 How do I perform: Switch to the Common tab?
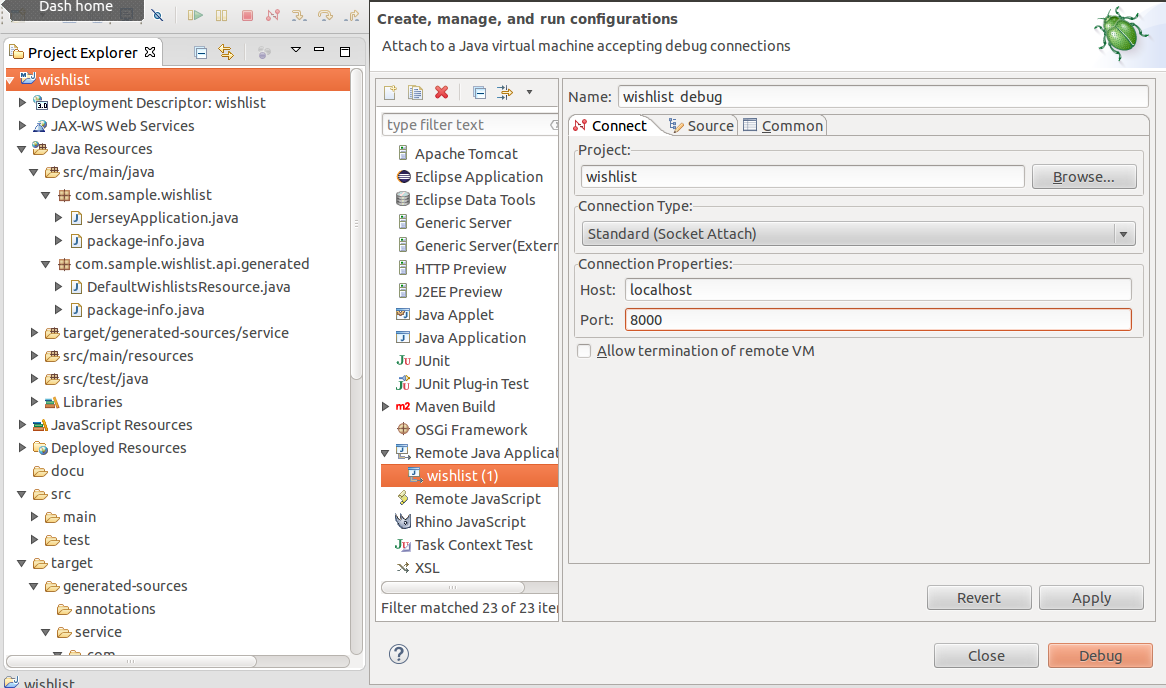coord(784,126)
